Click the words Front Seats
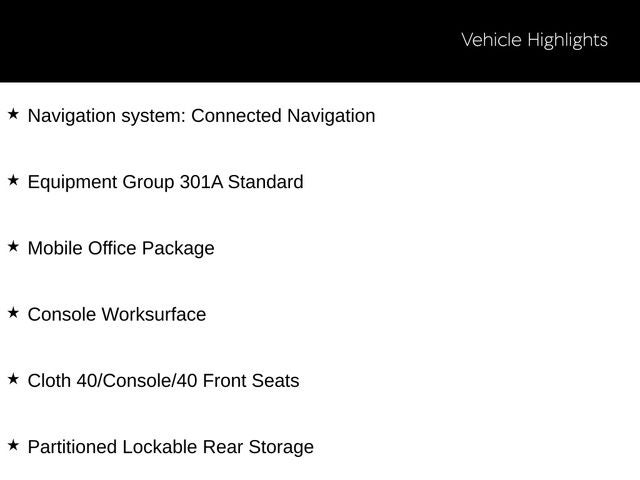This screenshot has width=640, height=480. [x=251, y=381]
